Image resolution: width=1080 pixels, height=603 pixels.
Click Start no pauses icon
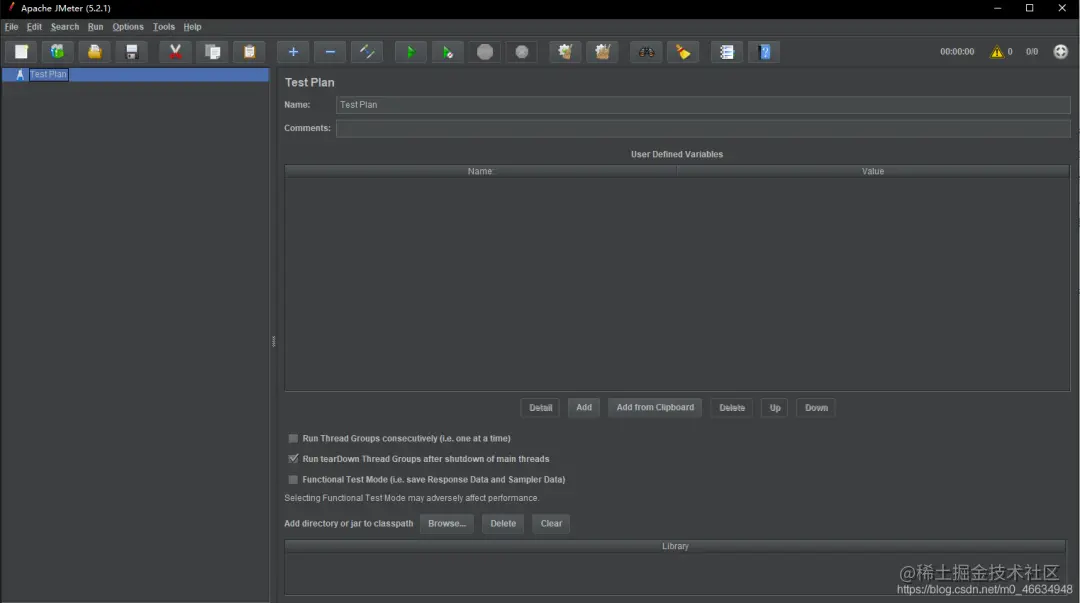pyautogui.click(x=448, y=52)
